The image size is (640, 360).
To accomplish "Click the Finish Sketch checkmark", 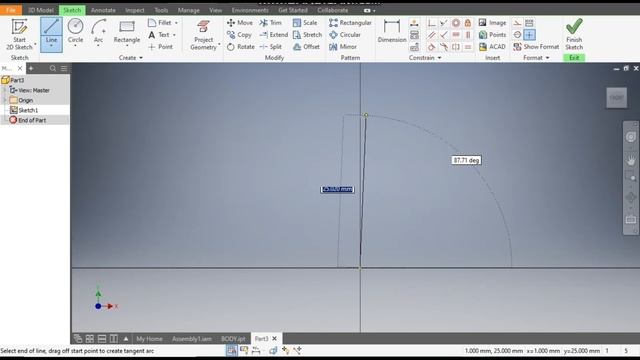I will 574,27.
